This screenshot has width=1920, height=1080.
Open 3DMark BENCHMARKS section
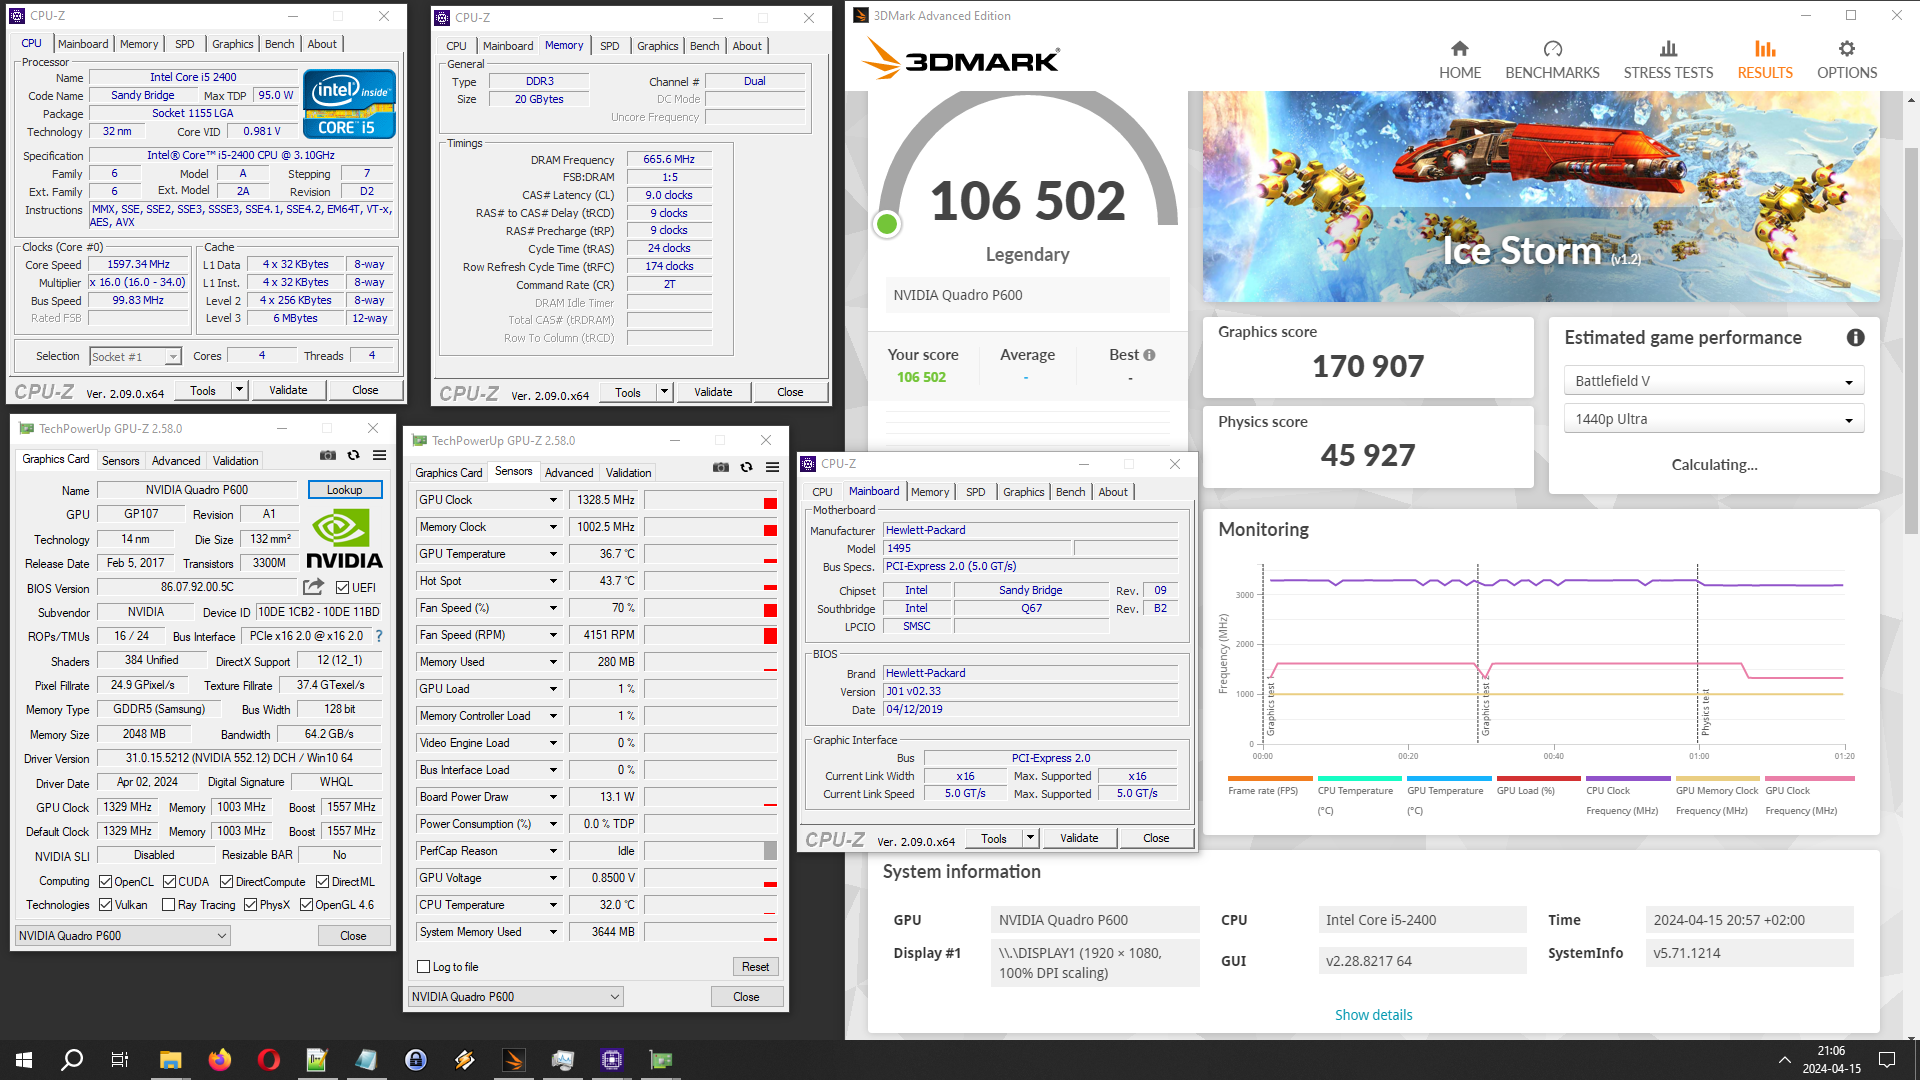1552,60
